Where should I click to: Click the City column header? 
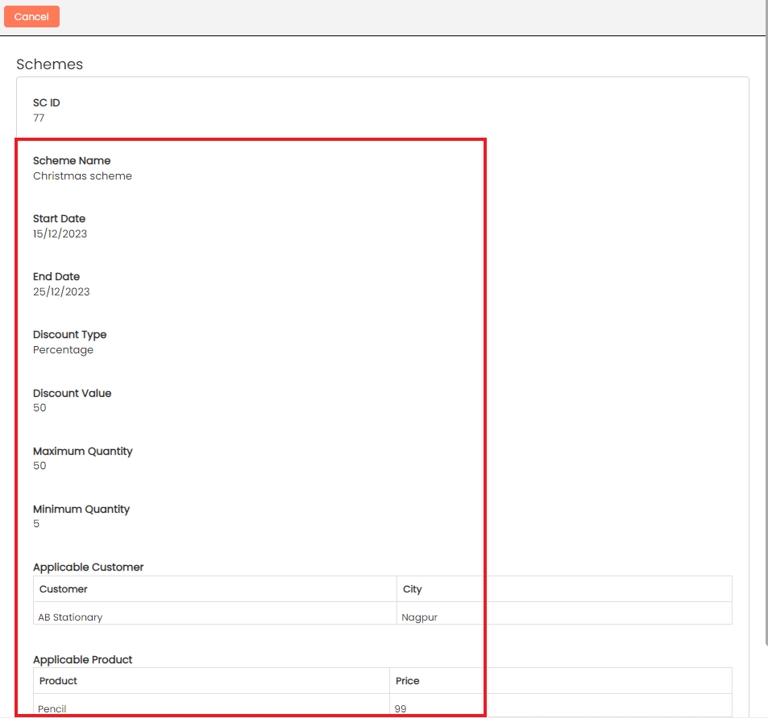[x=412, y=589]
